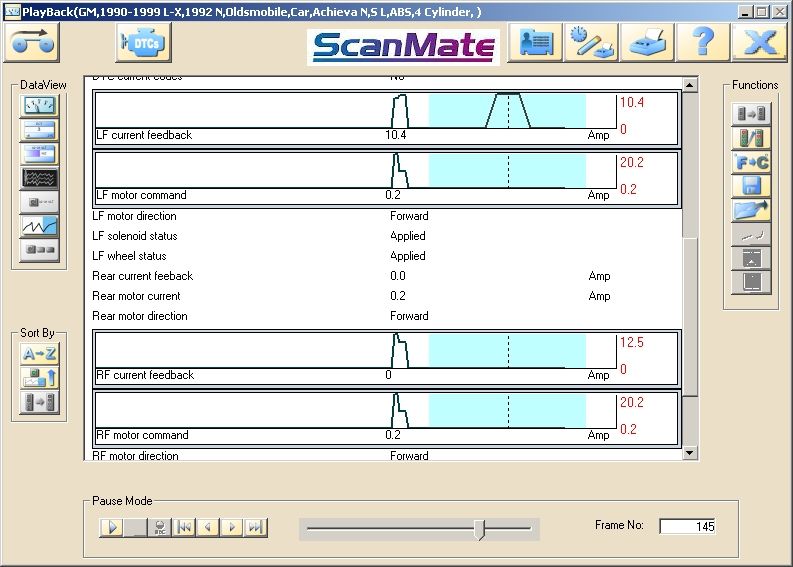Select the RF motor command graph
This screenshot has width=793, height=567.
pos(387,419)
